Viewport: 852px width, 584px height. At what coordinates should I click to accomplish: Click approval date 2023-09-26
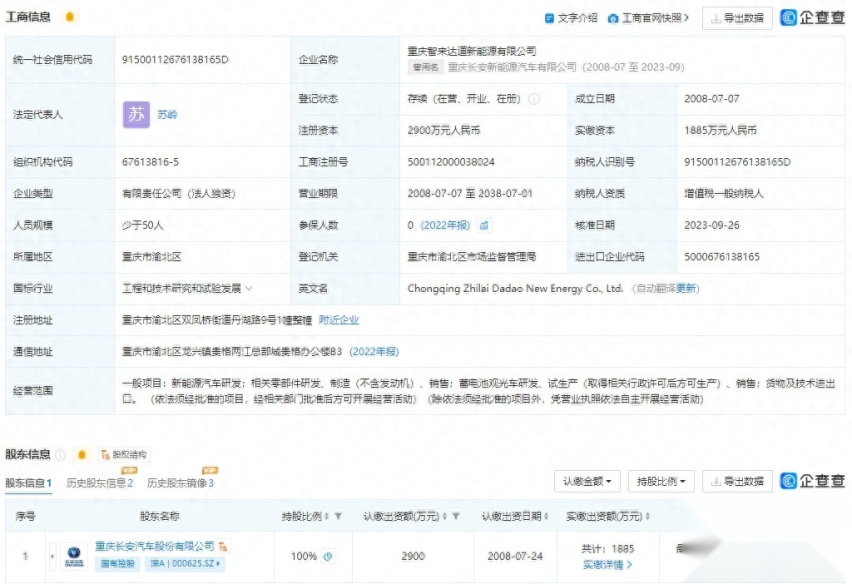pos(711,225)
